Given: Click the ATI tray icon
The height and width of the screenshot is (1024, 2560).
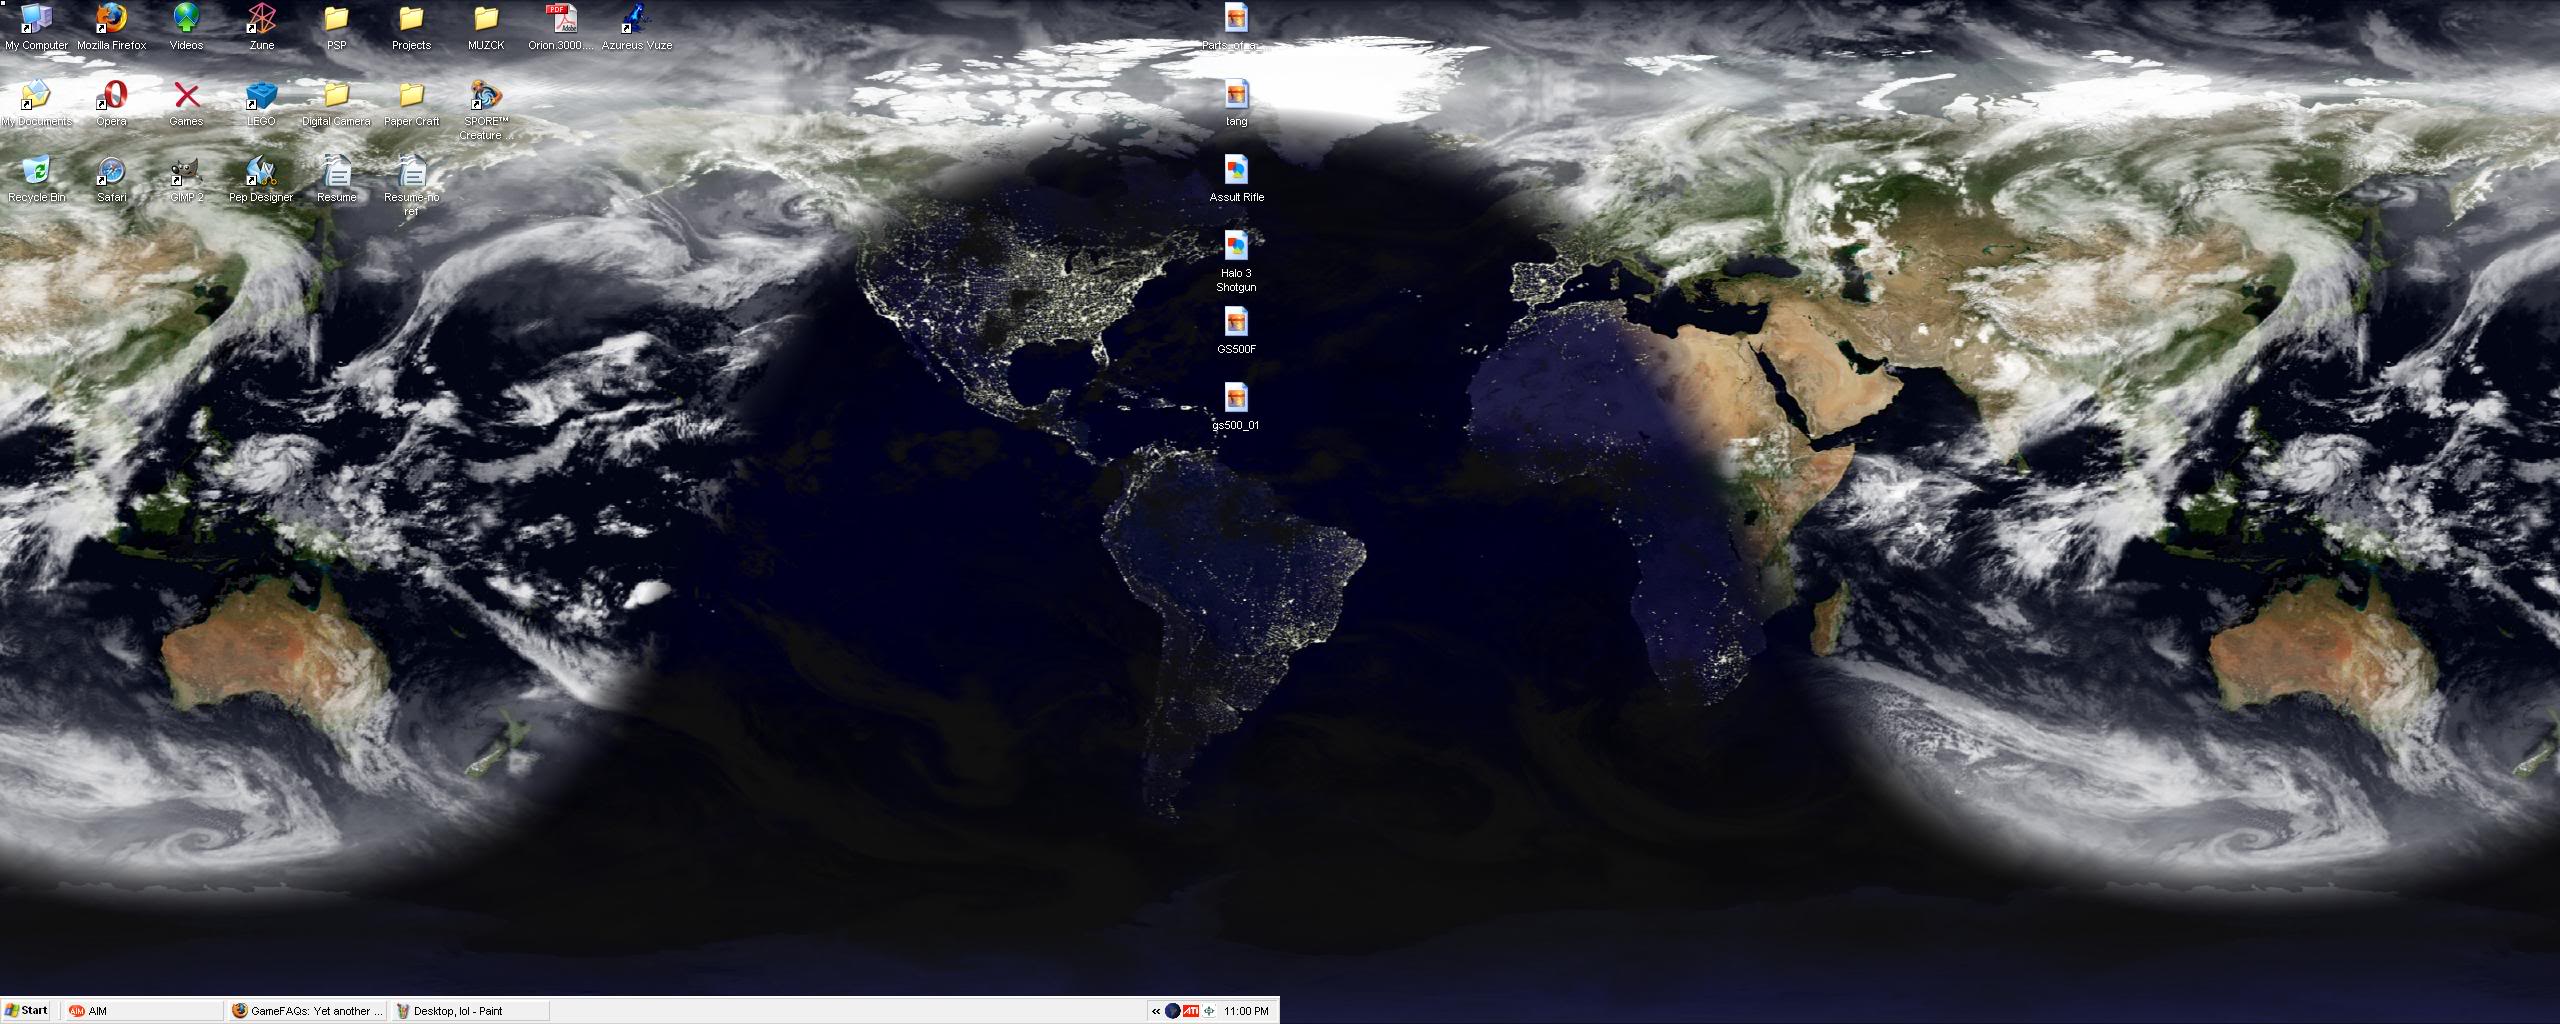Looking at the screenshot, I should pos(1191,1011).
